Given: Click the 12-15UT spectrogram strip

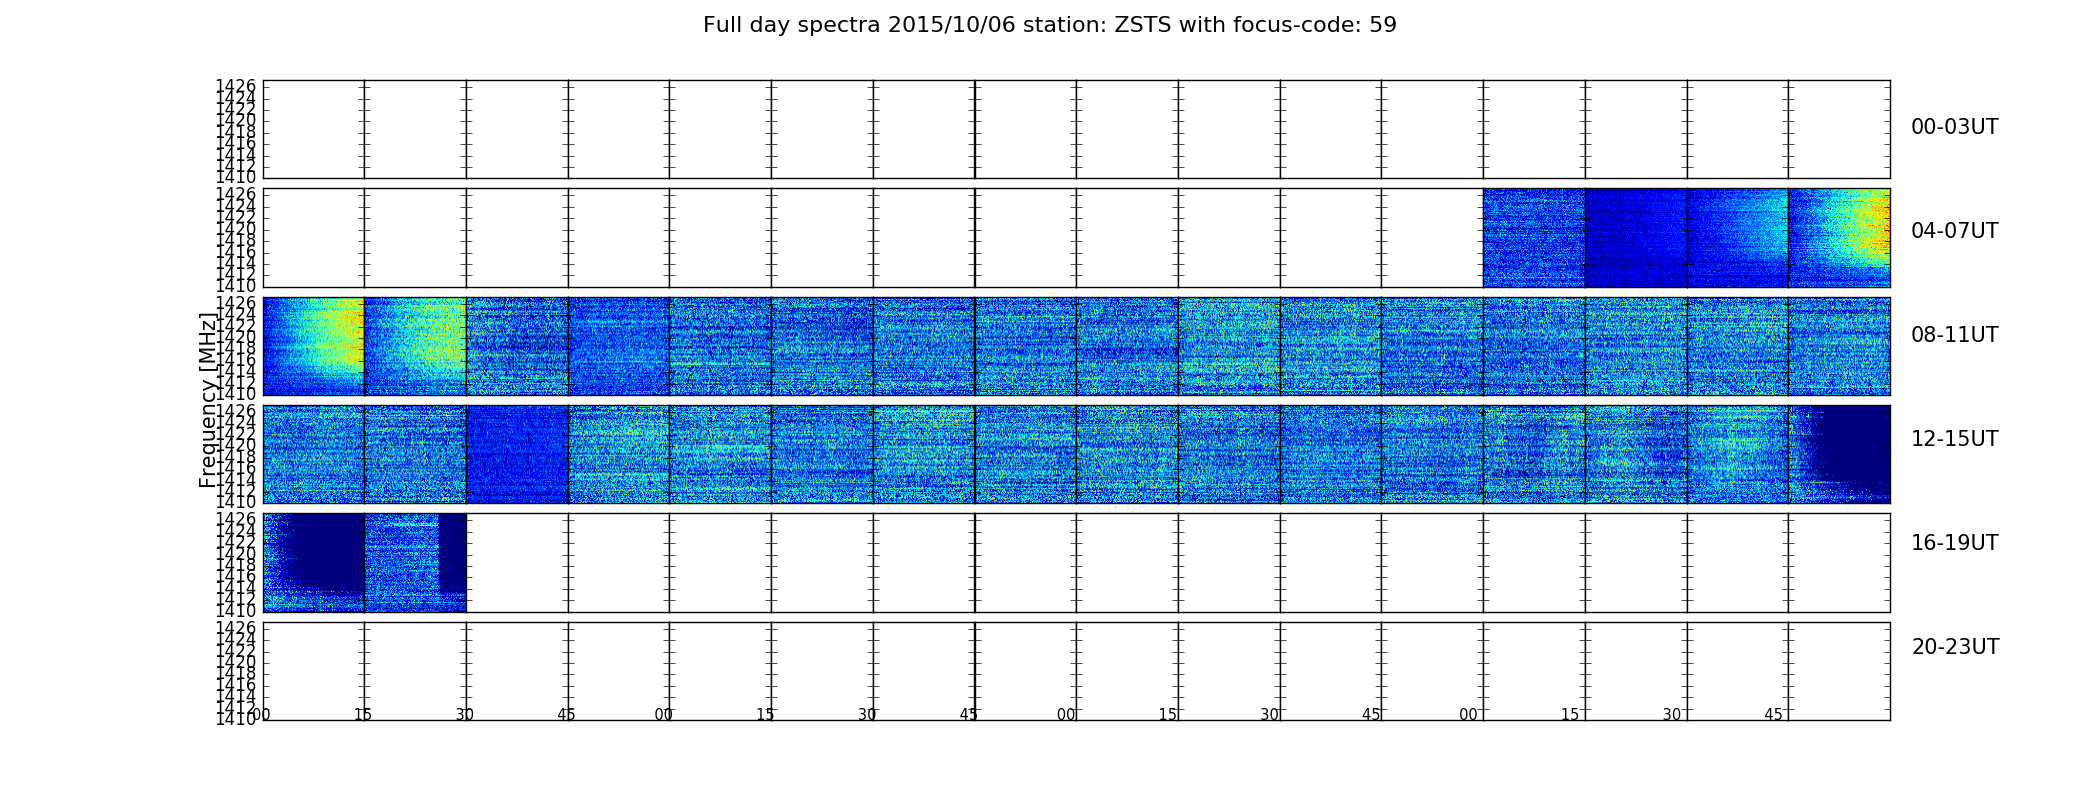Looking at the screenshot, I should [1076, 454].
